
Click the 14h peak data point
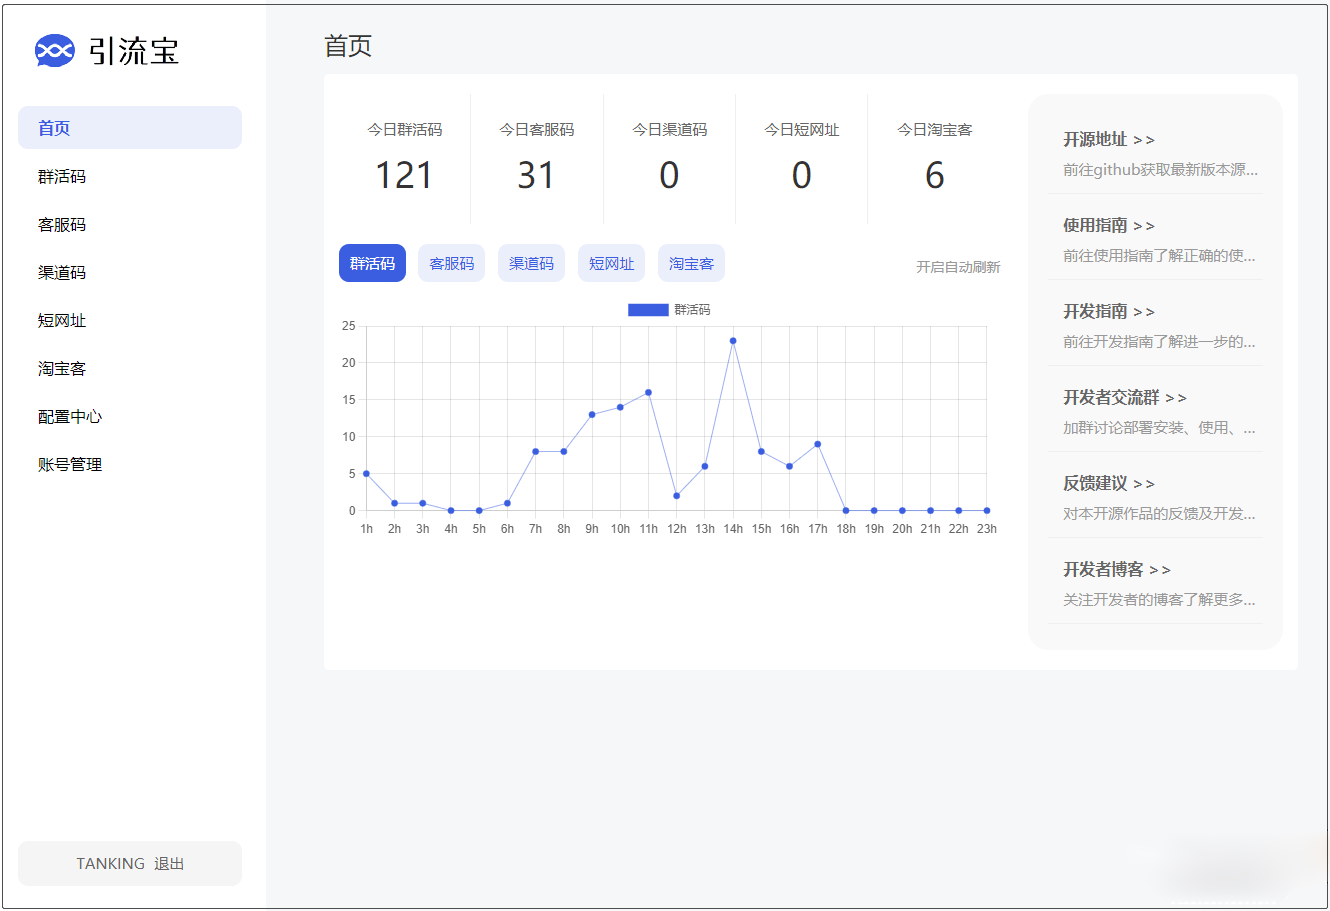pyautogui.click(x=733, y=341)
